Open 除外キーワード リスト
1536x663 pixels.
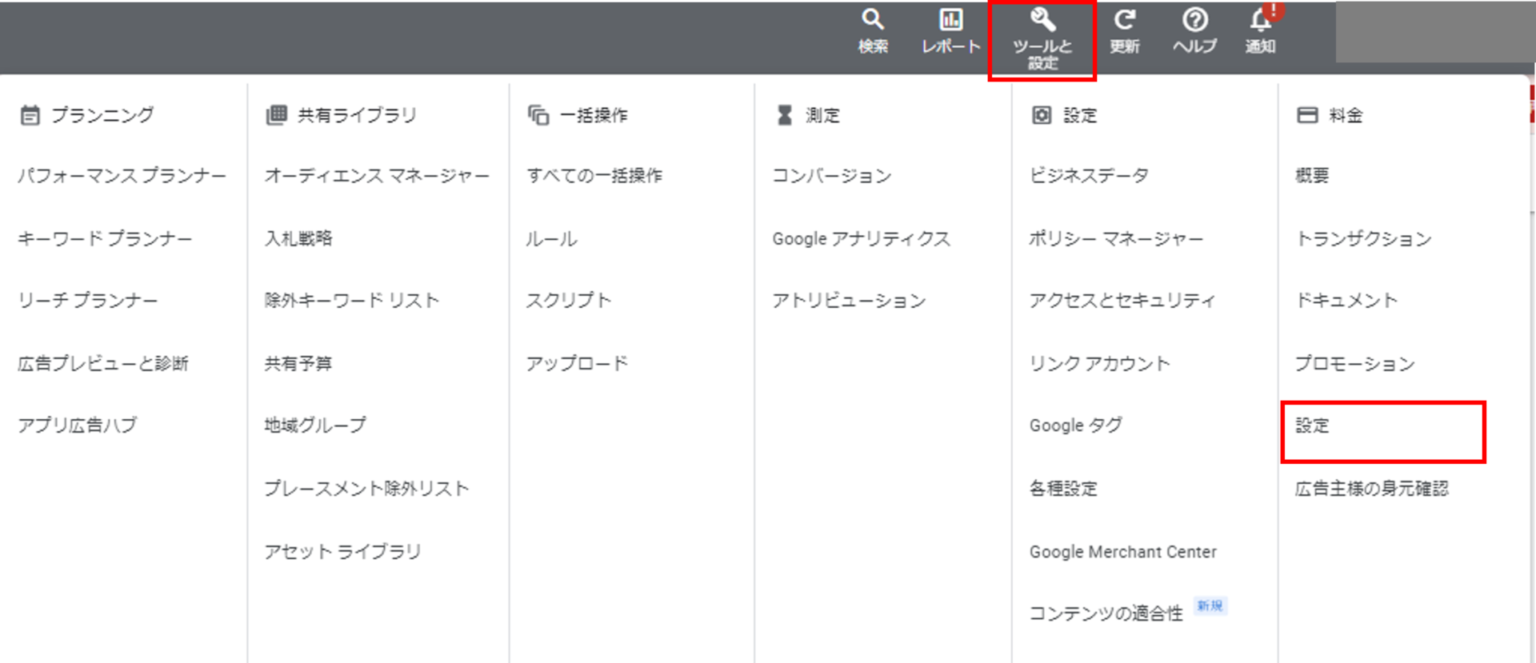351,301
